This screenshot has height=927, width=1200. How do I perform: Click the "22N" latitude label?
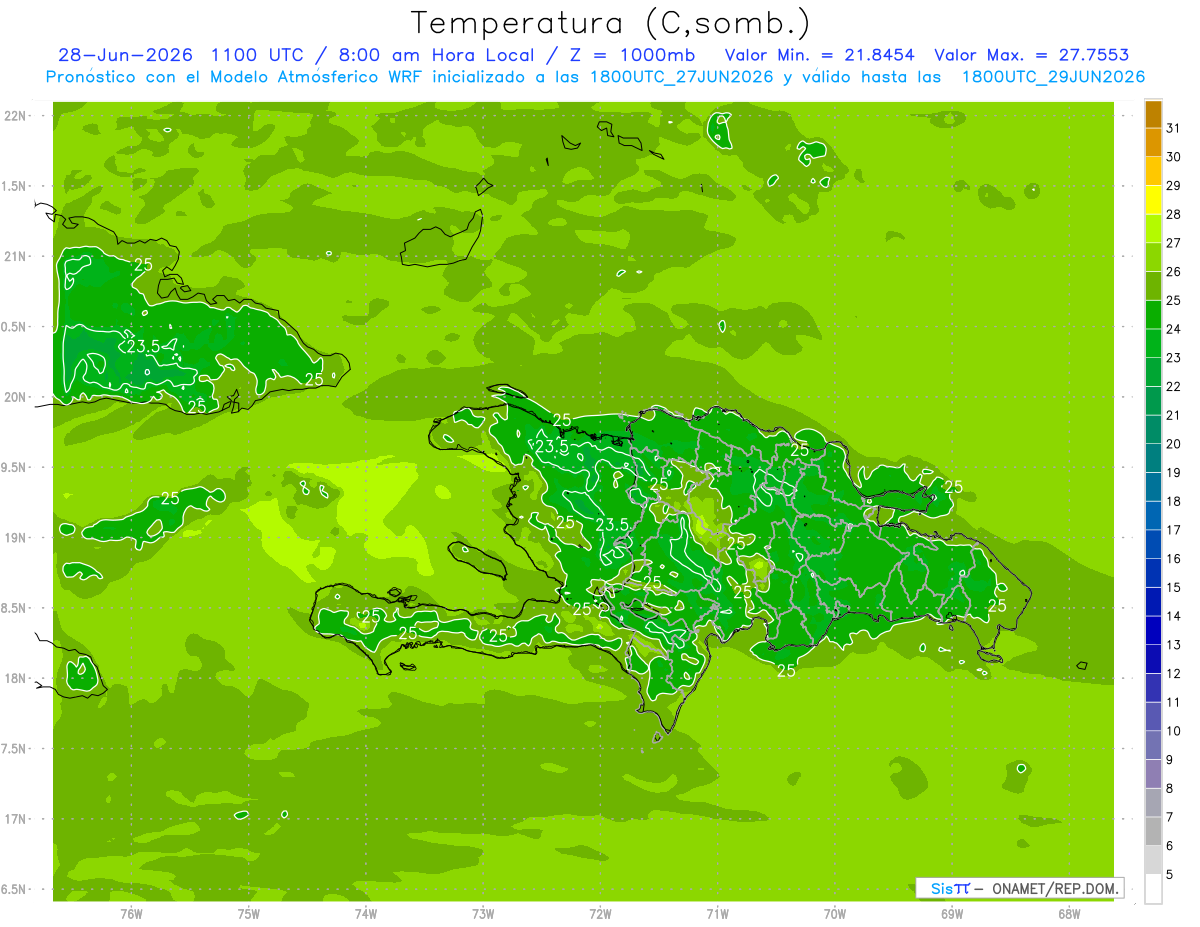point(14,116)
